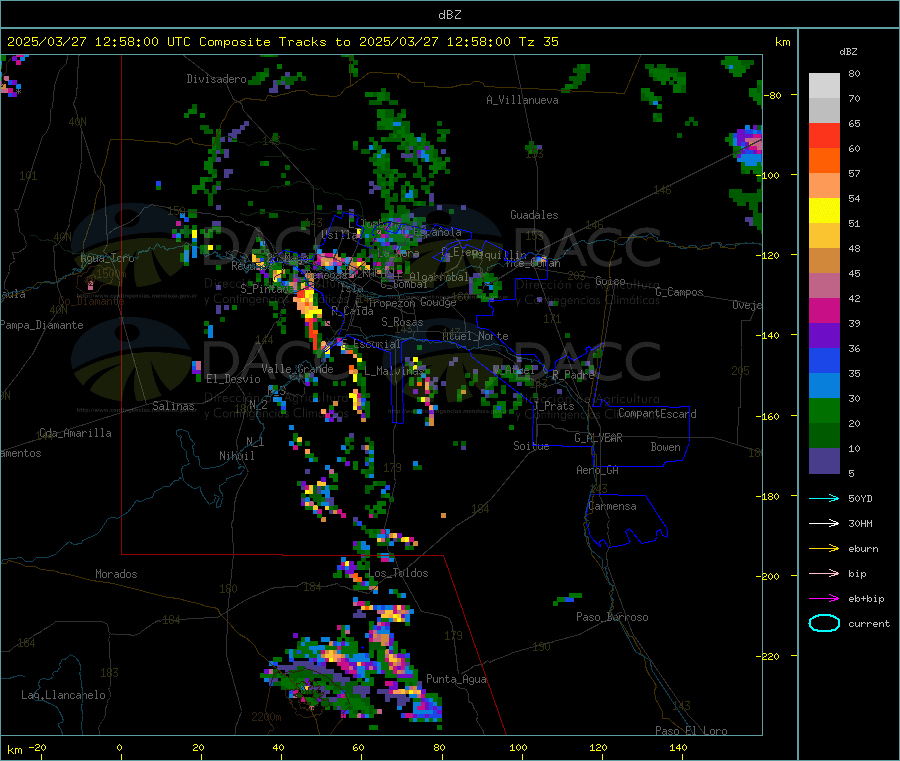Click the Guadales map label

pyautogui.click(x=534, y=215)
